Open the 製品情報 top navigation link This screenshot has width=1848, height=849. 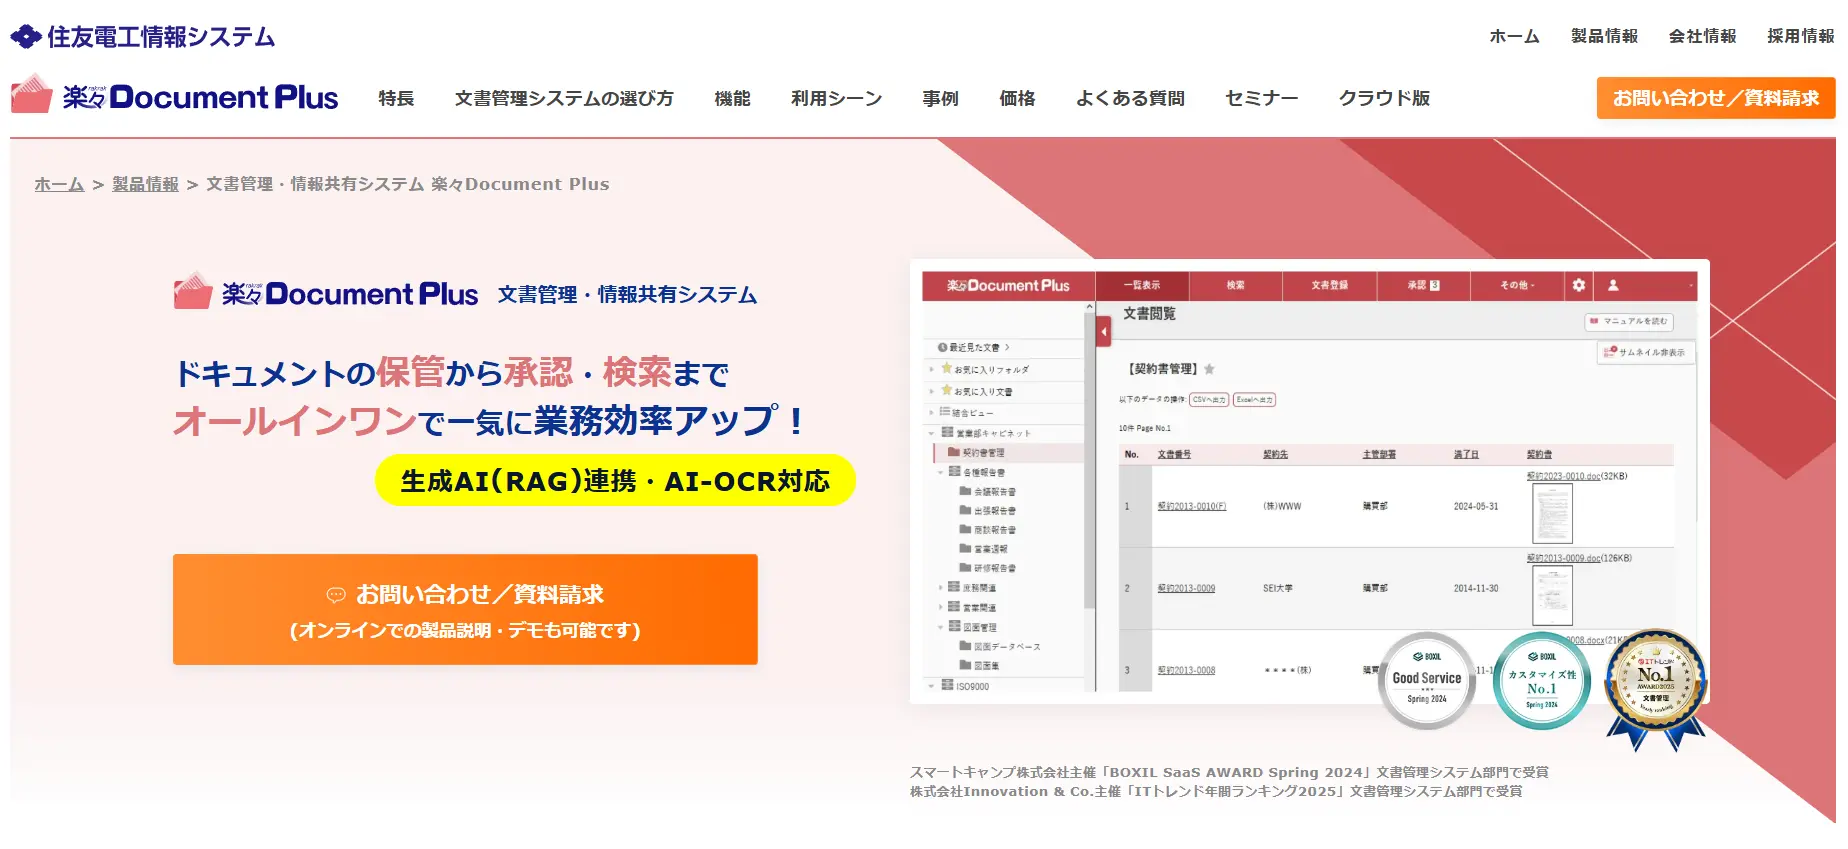[x=1604, y=36]
